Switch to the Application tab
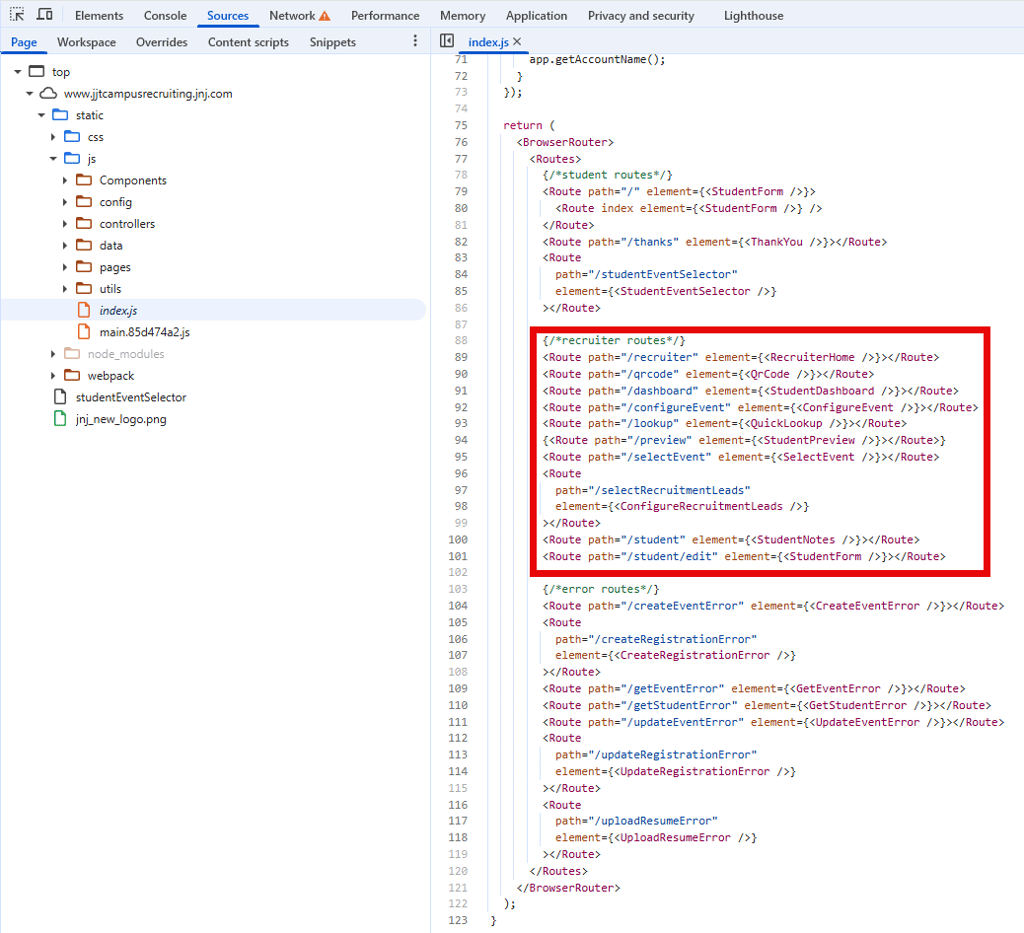The width and height of the screenshot is (1024, 933). coord(536,16)
